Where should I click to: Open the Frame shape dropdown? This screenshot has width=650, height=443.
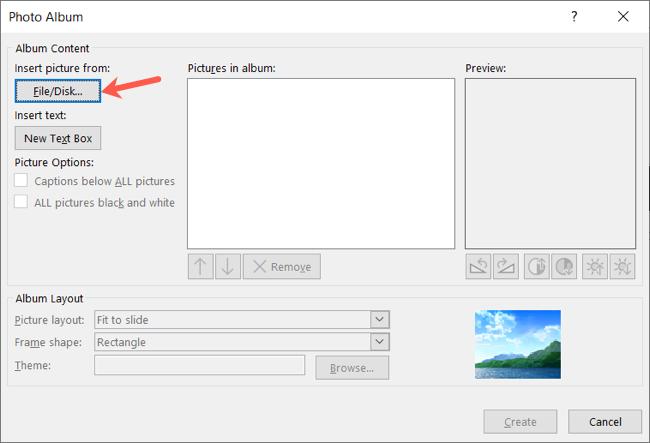(380, 342)
